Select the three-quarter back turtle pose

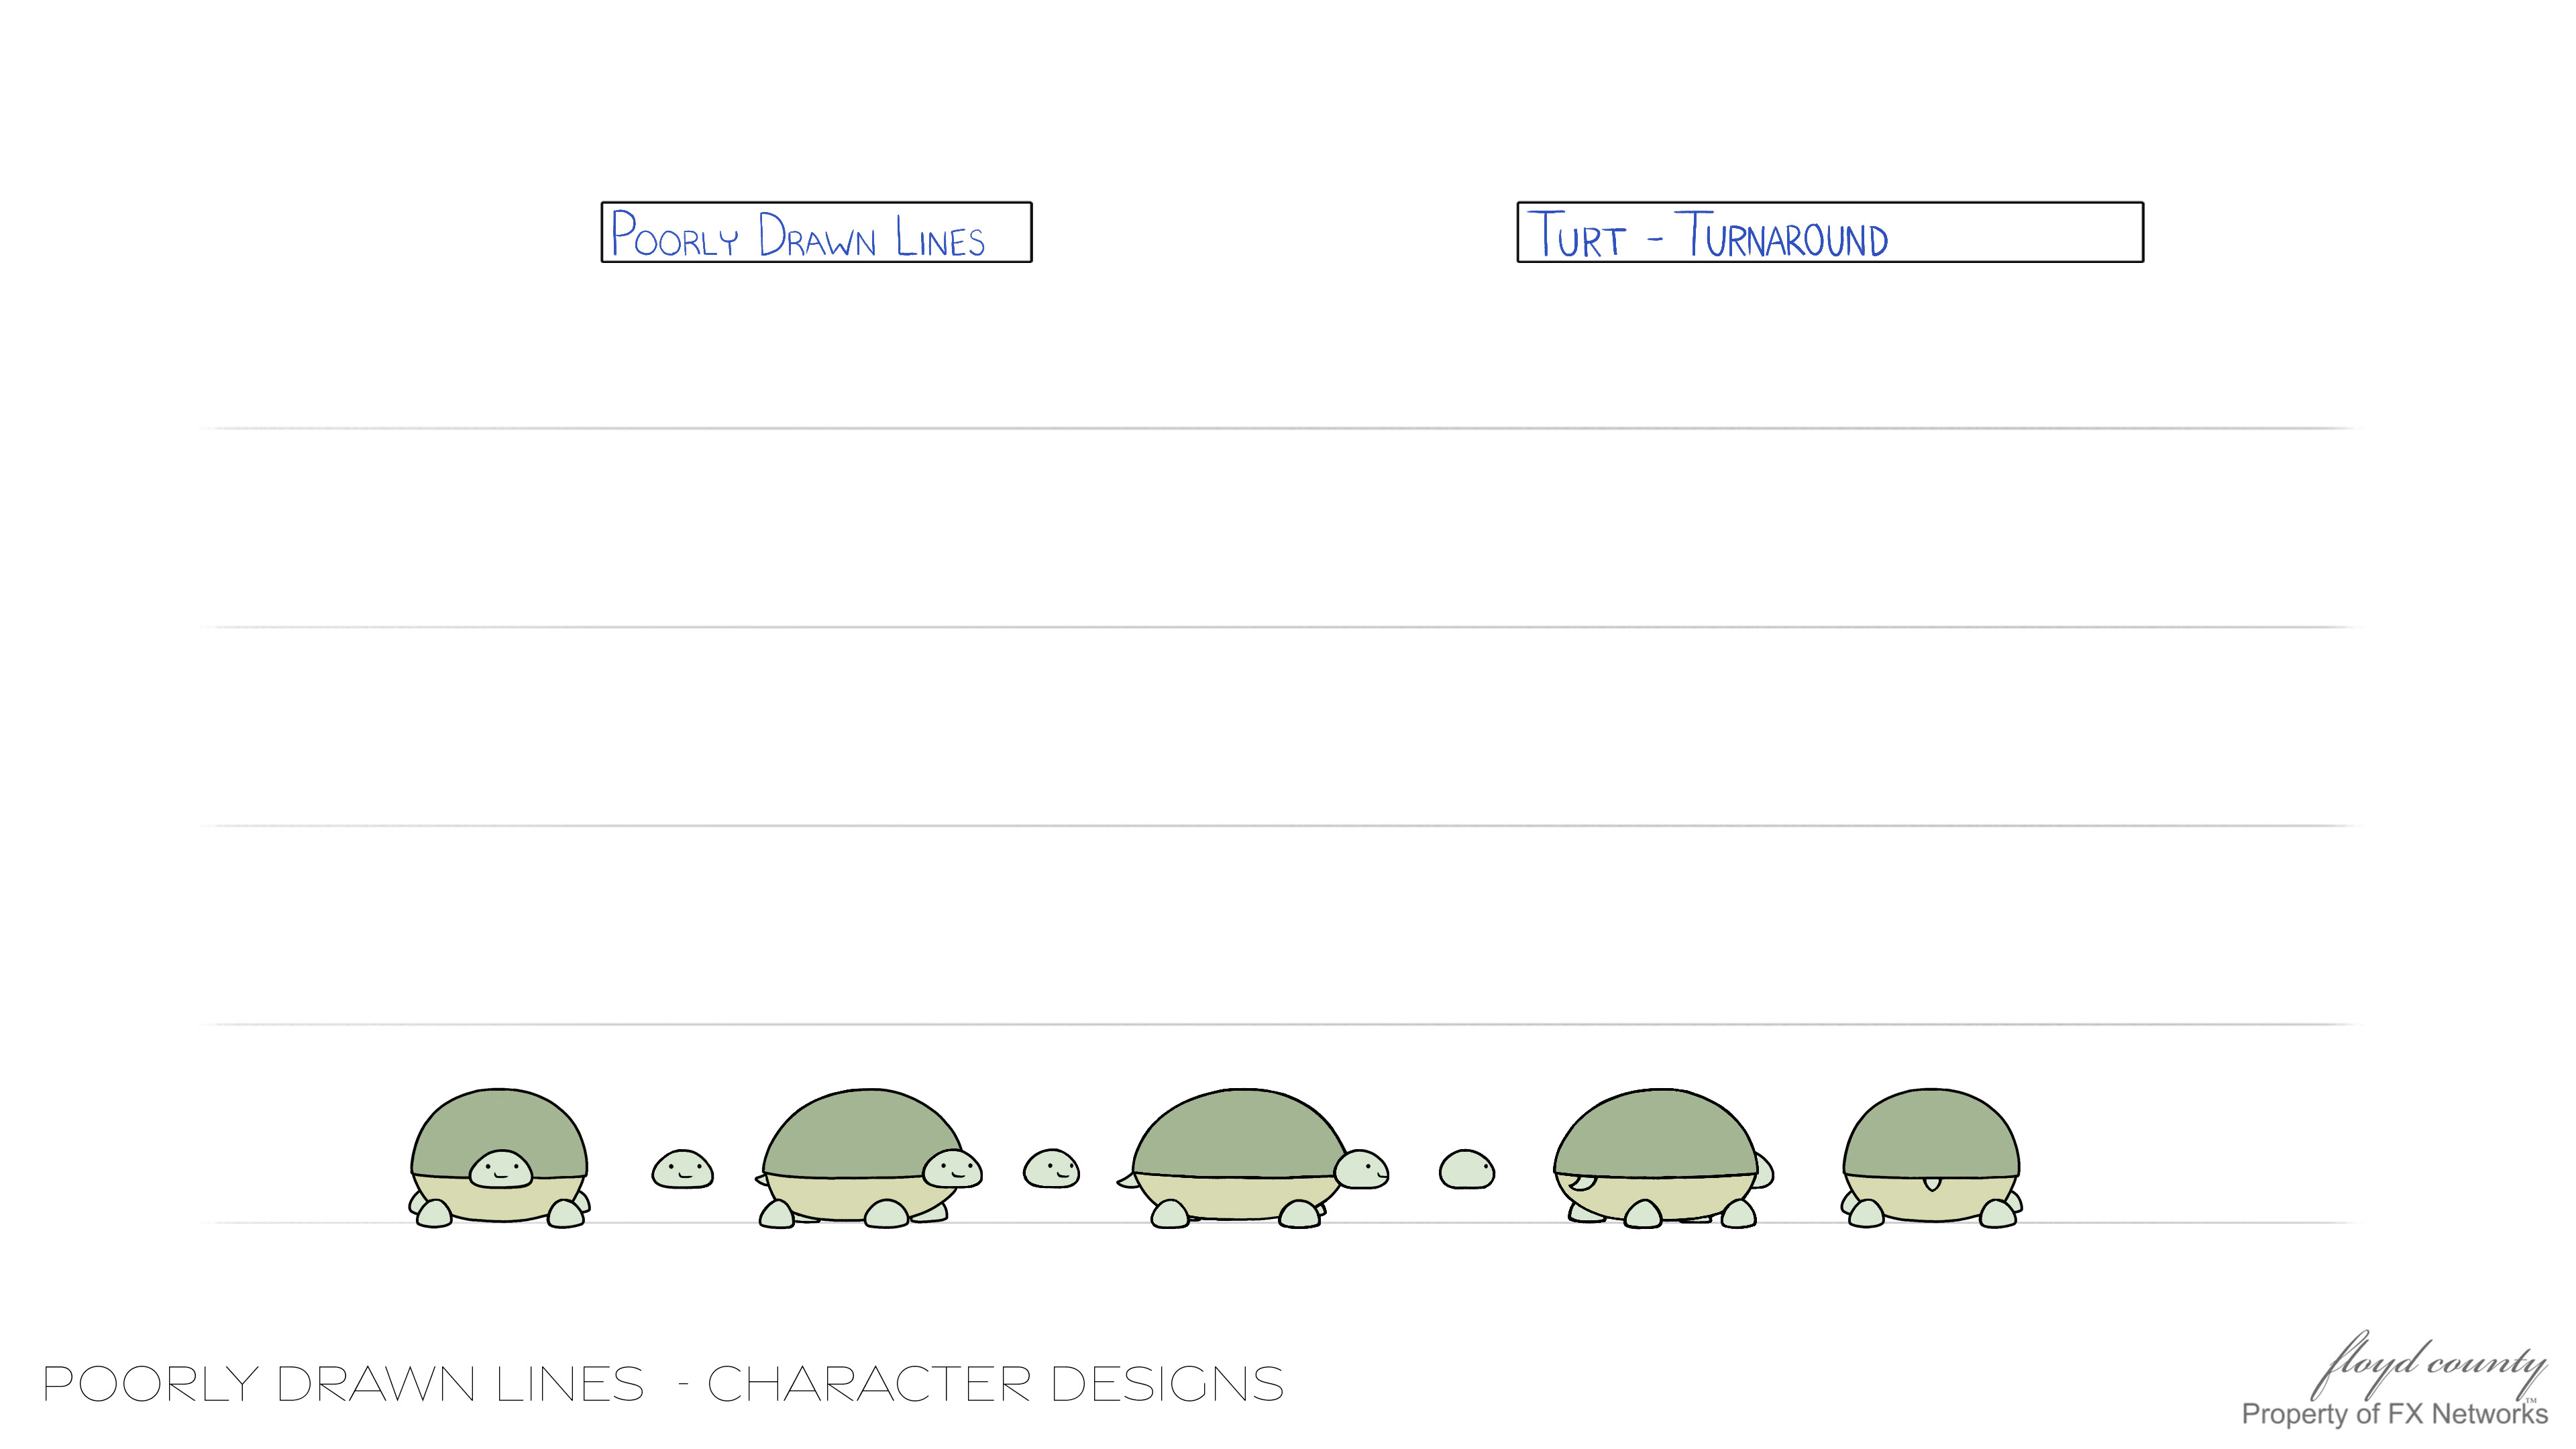click(1663, 1158)
